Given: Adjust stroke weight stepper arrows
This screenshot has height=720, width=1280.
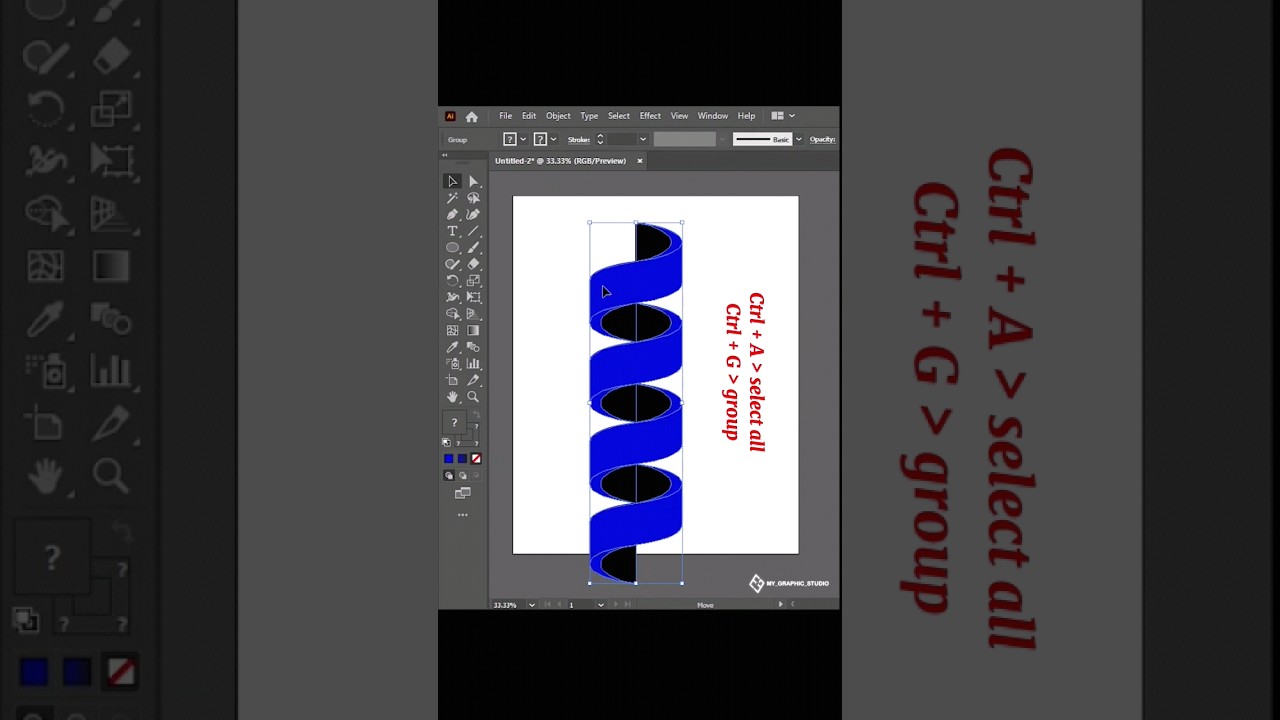Looking at the screenshot, I should (x=600, y=139).
